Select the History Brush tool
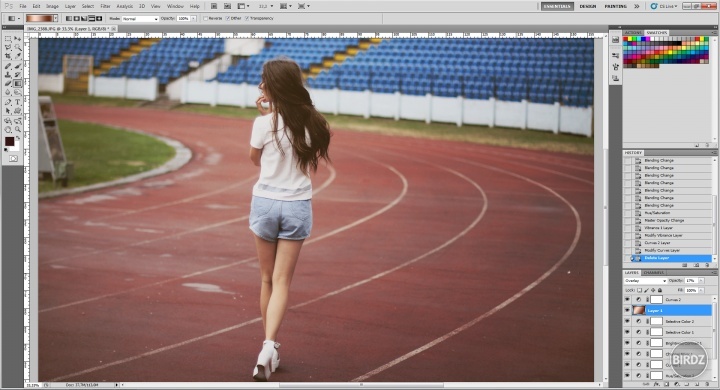The image size is (720, 390). (17, 74)
